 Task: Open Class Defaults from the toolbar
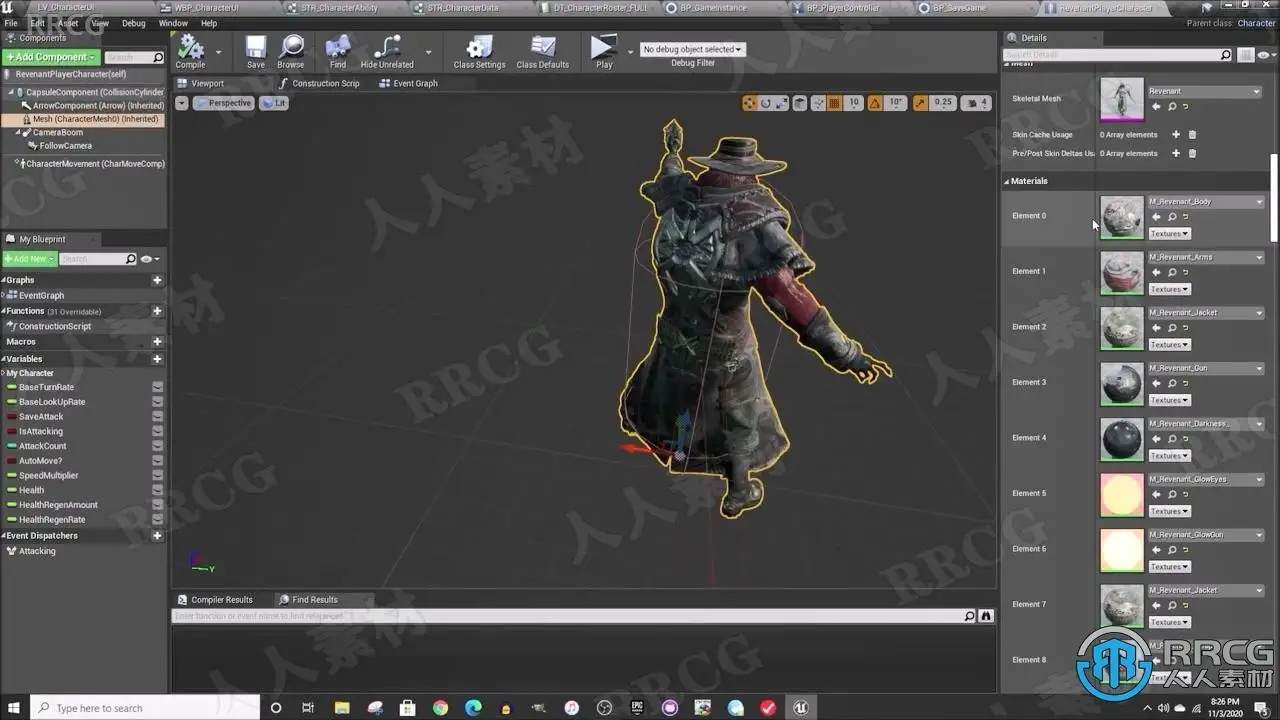pos(542,51)
